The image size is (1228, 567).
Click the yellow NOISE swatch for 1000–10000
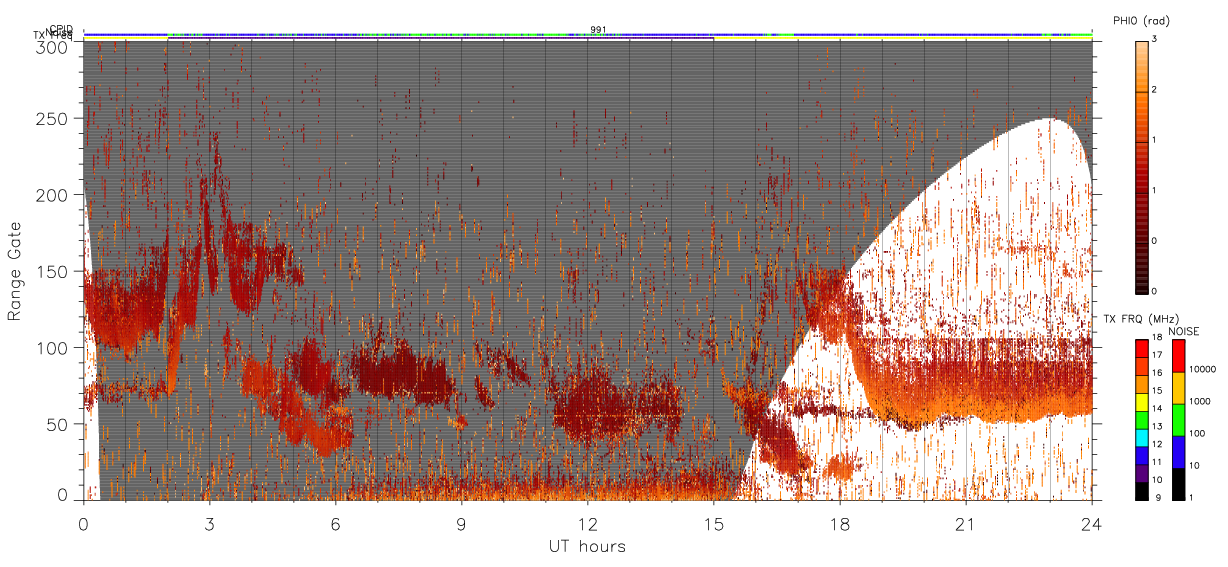pos(1177,387)
